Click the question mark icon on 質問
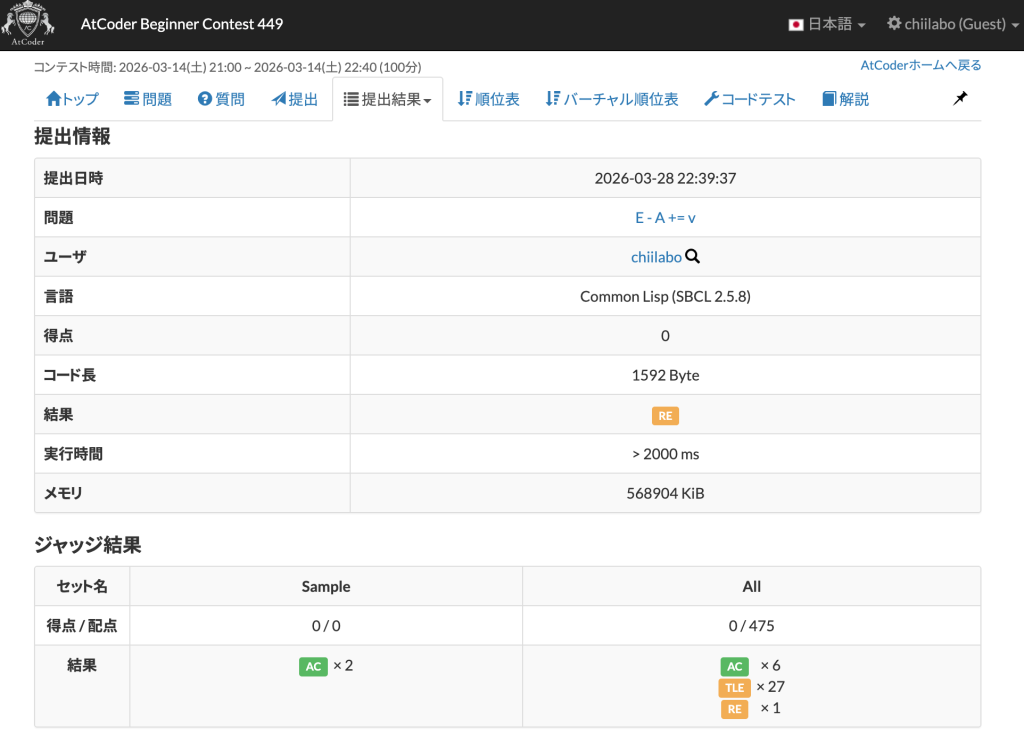 coord(205,99)
